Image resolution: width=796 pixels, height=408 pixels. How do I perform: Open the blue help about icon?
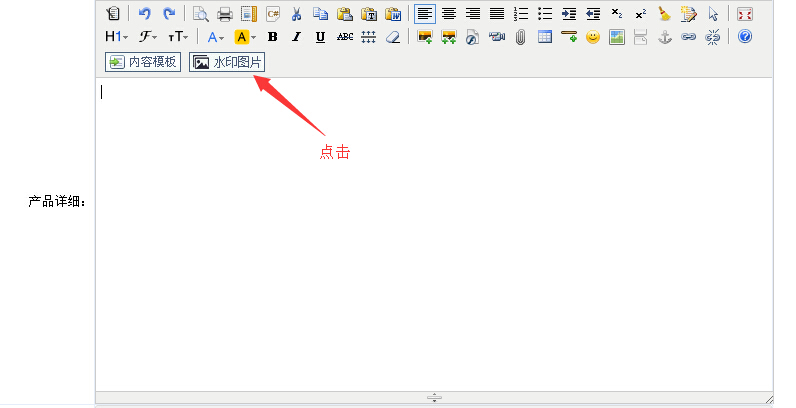(x=745, y=37)
